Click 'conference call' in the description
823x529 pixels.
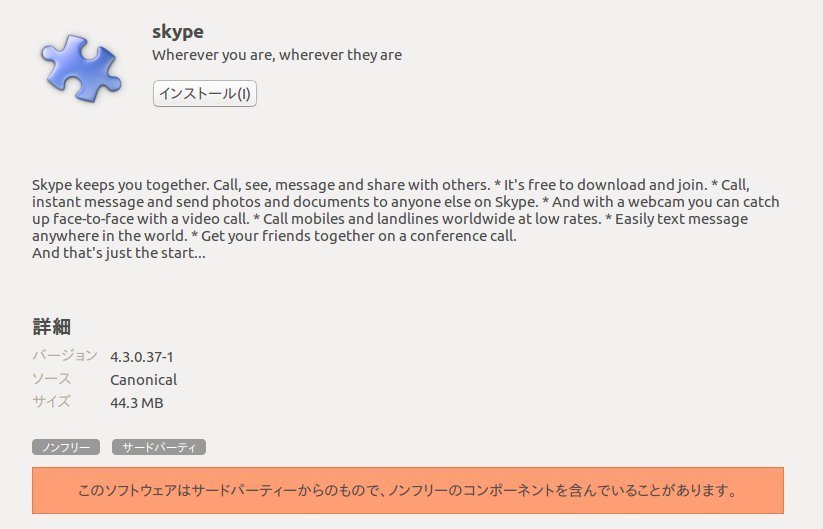click(463, 236)
